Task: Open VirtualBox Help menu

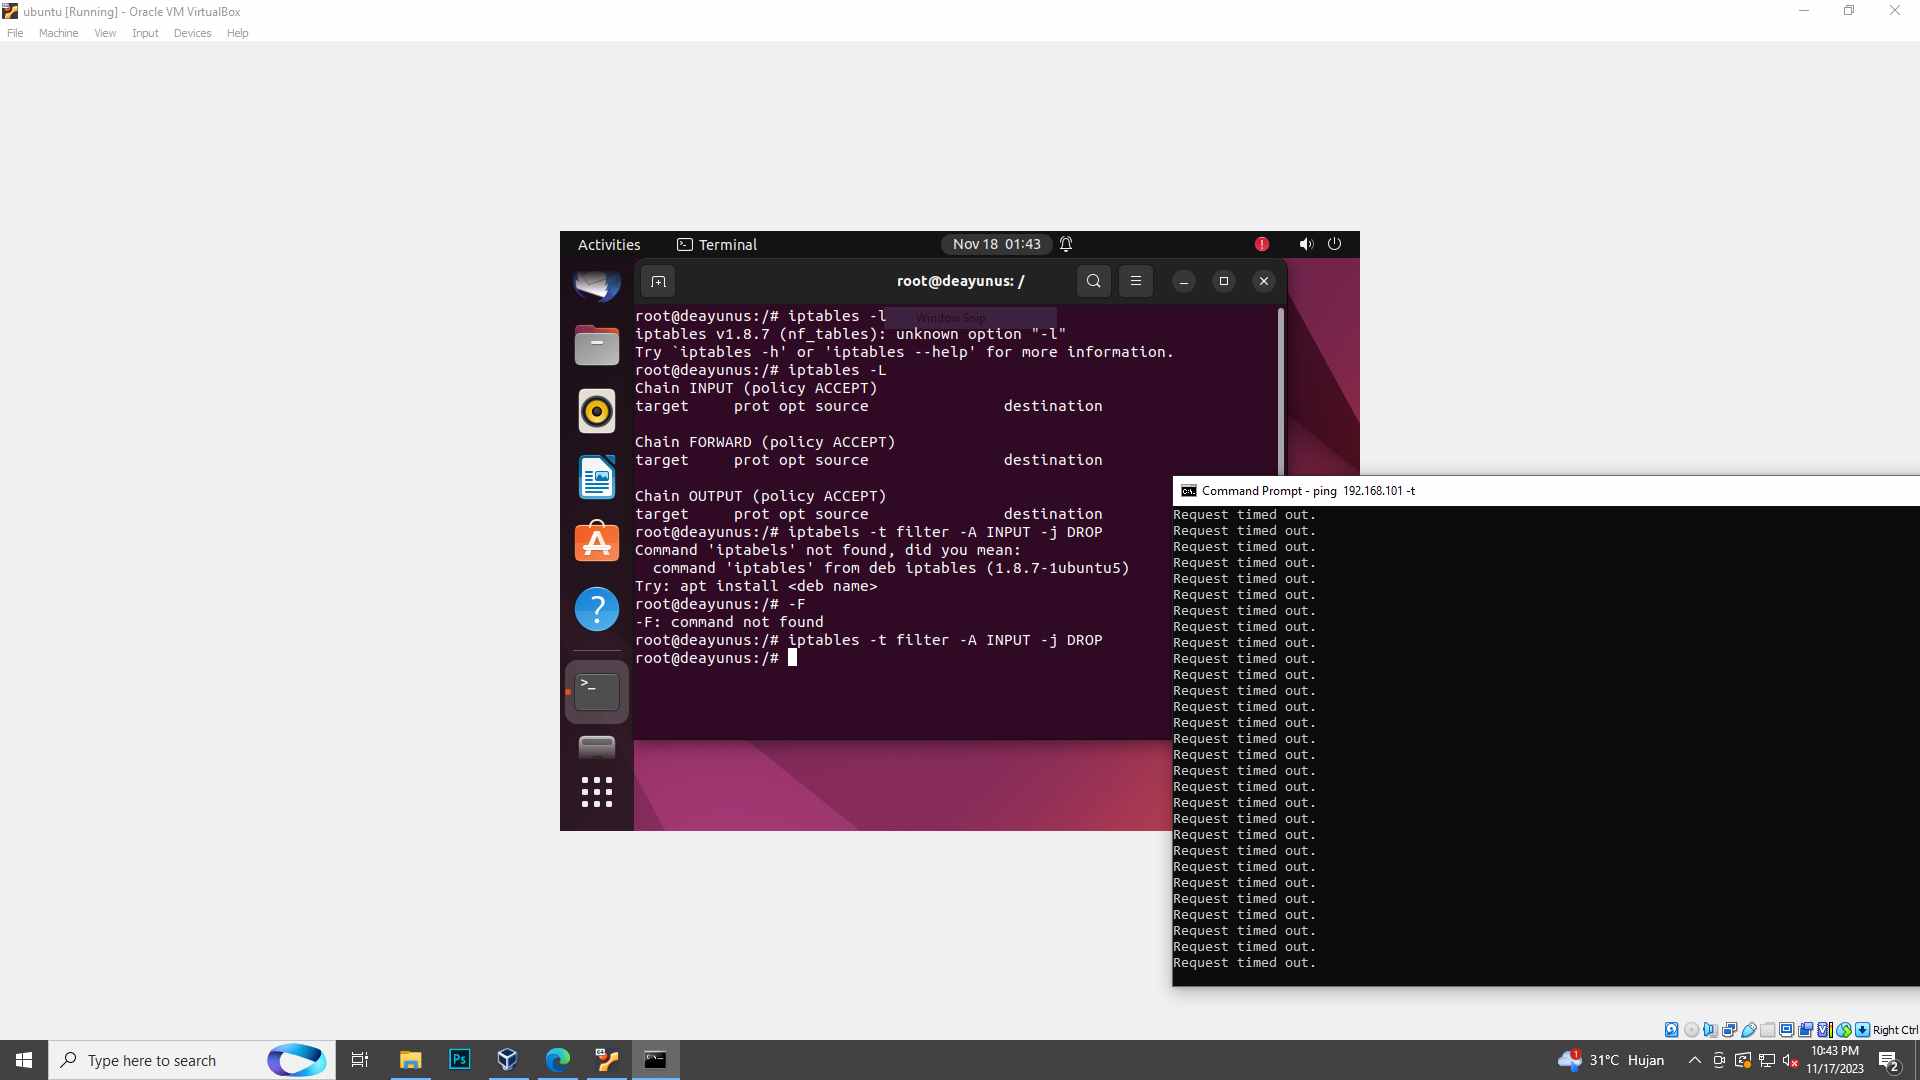Action: 237,33
